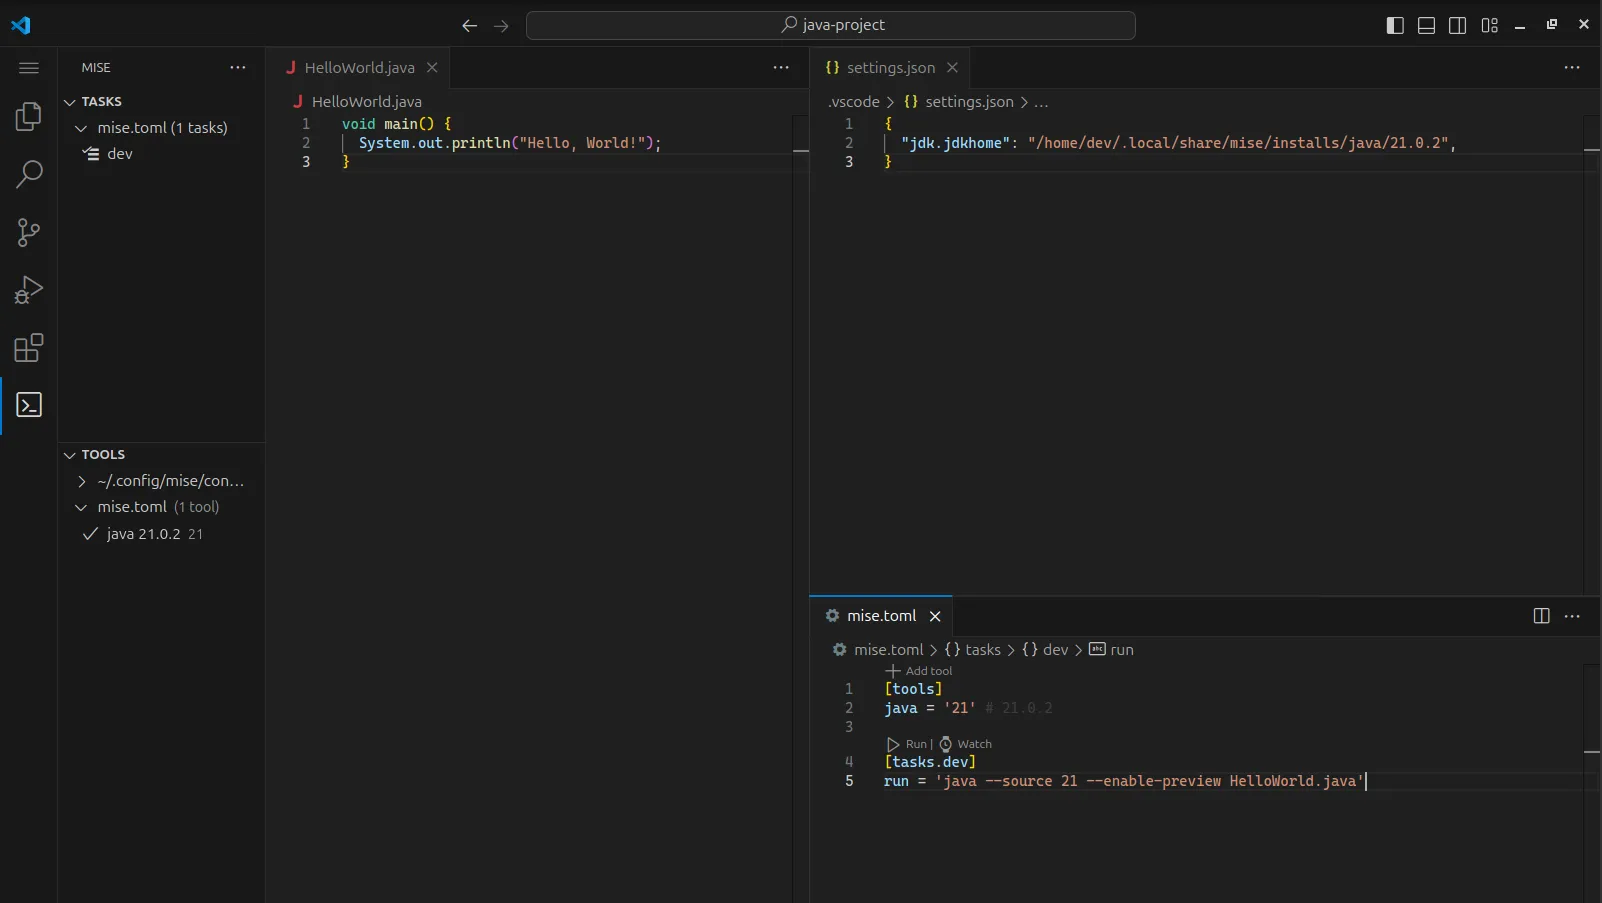Open the Explorer view

click(x=28, y=117)
